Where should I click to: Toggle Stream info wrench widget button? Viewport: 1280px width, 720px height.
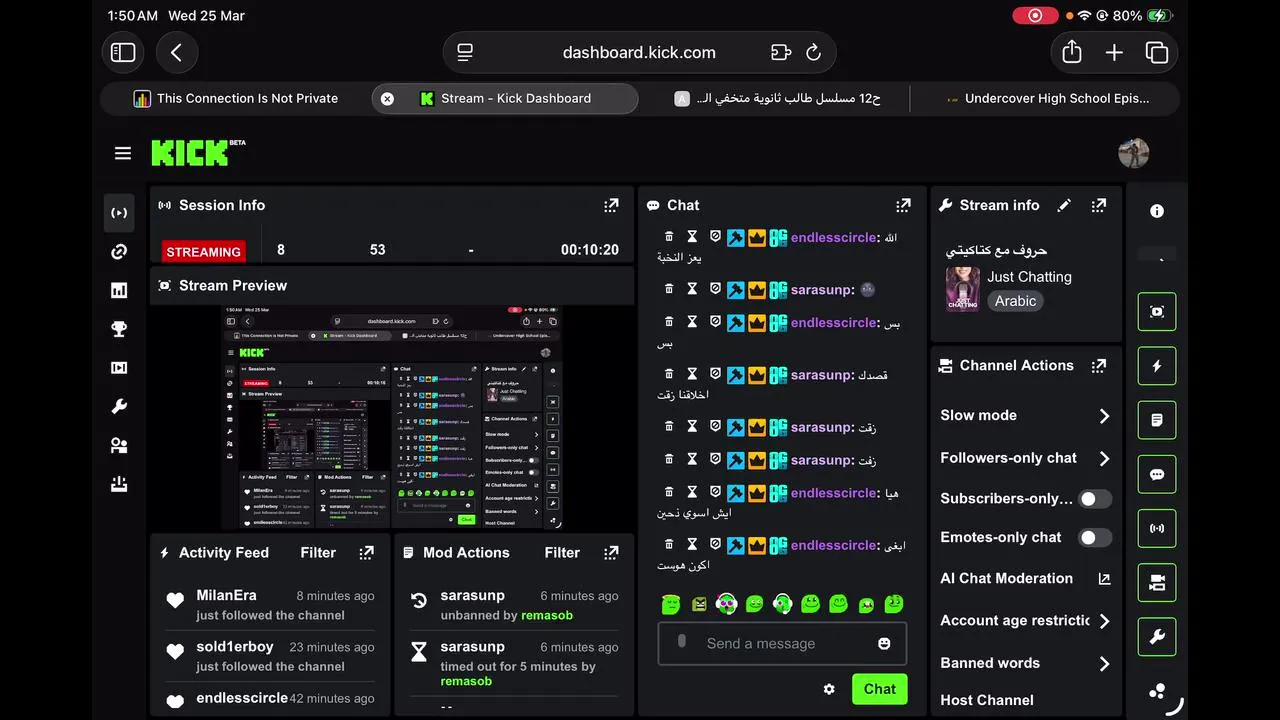coord(1157,637)
